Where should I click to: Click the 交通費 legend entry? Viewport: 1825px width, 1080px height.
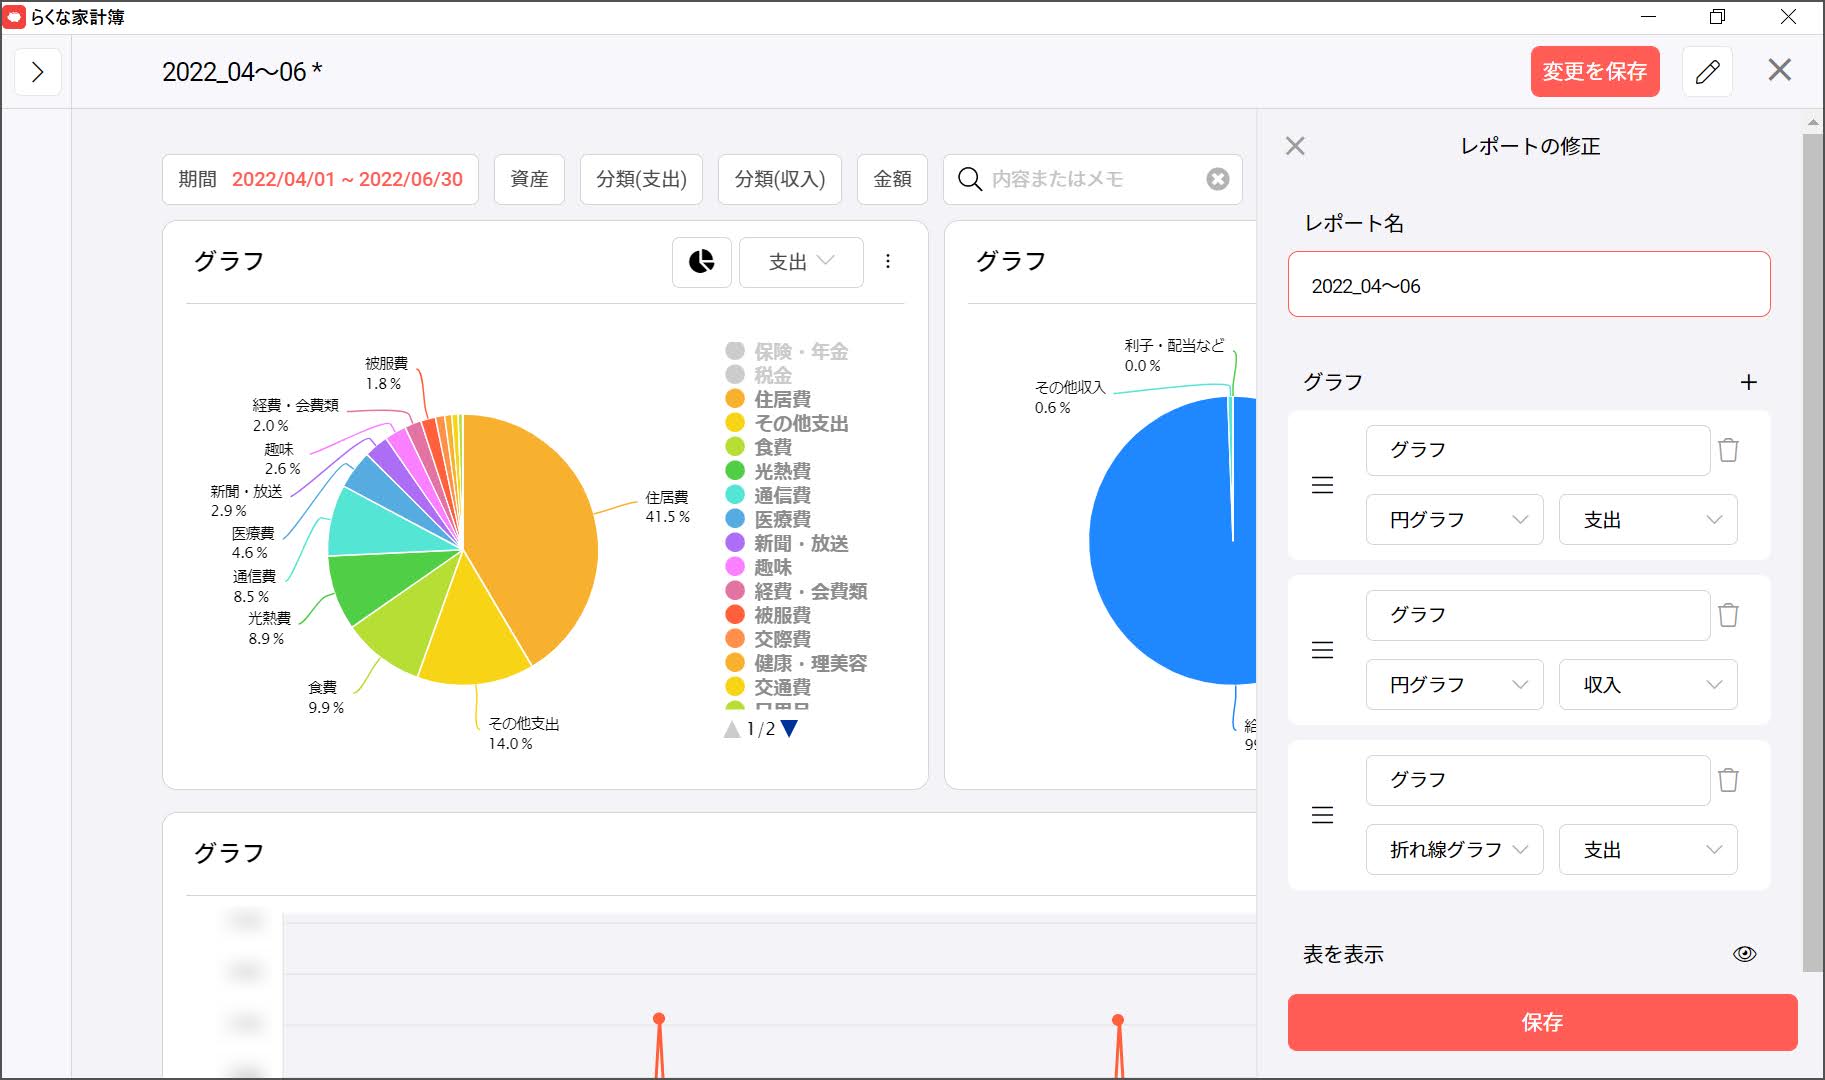pos(768,687)
